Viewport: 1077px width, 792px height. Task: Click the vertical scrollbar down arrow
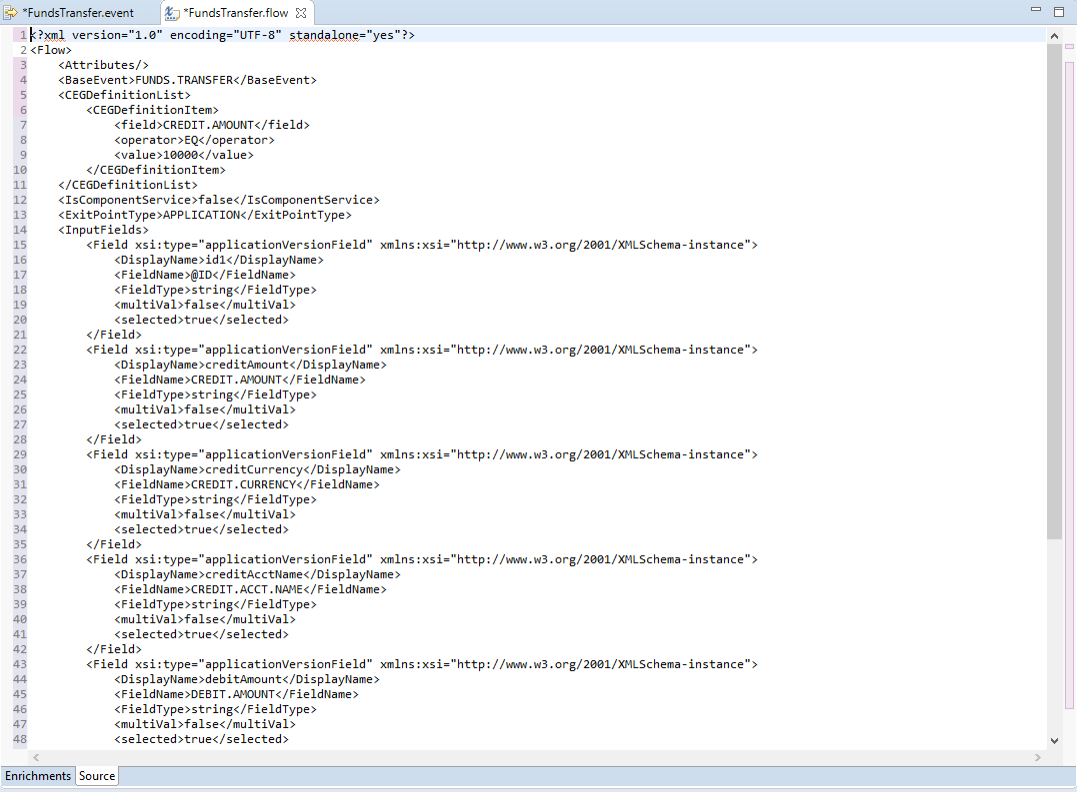tap(1054, 740)
